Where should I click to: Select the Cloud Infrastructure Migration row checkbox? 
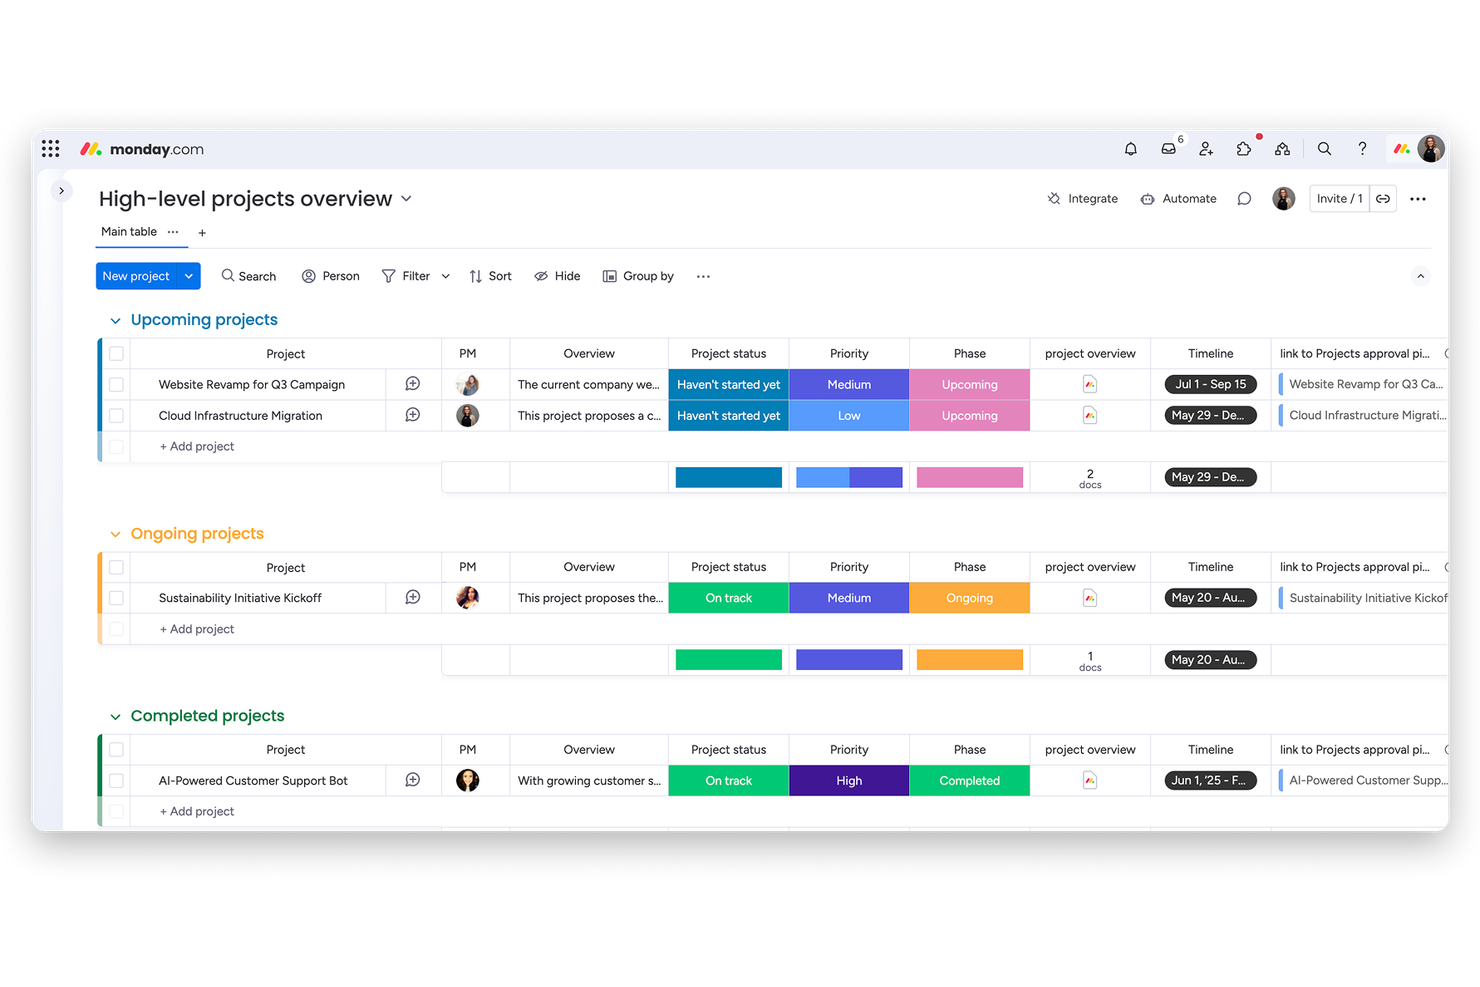pos(116,415)
